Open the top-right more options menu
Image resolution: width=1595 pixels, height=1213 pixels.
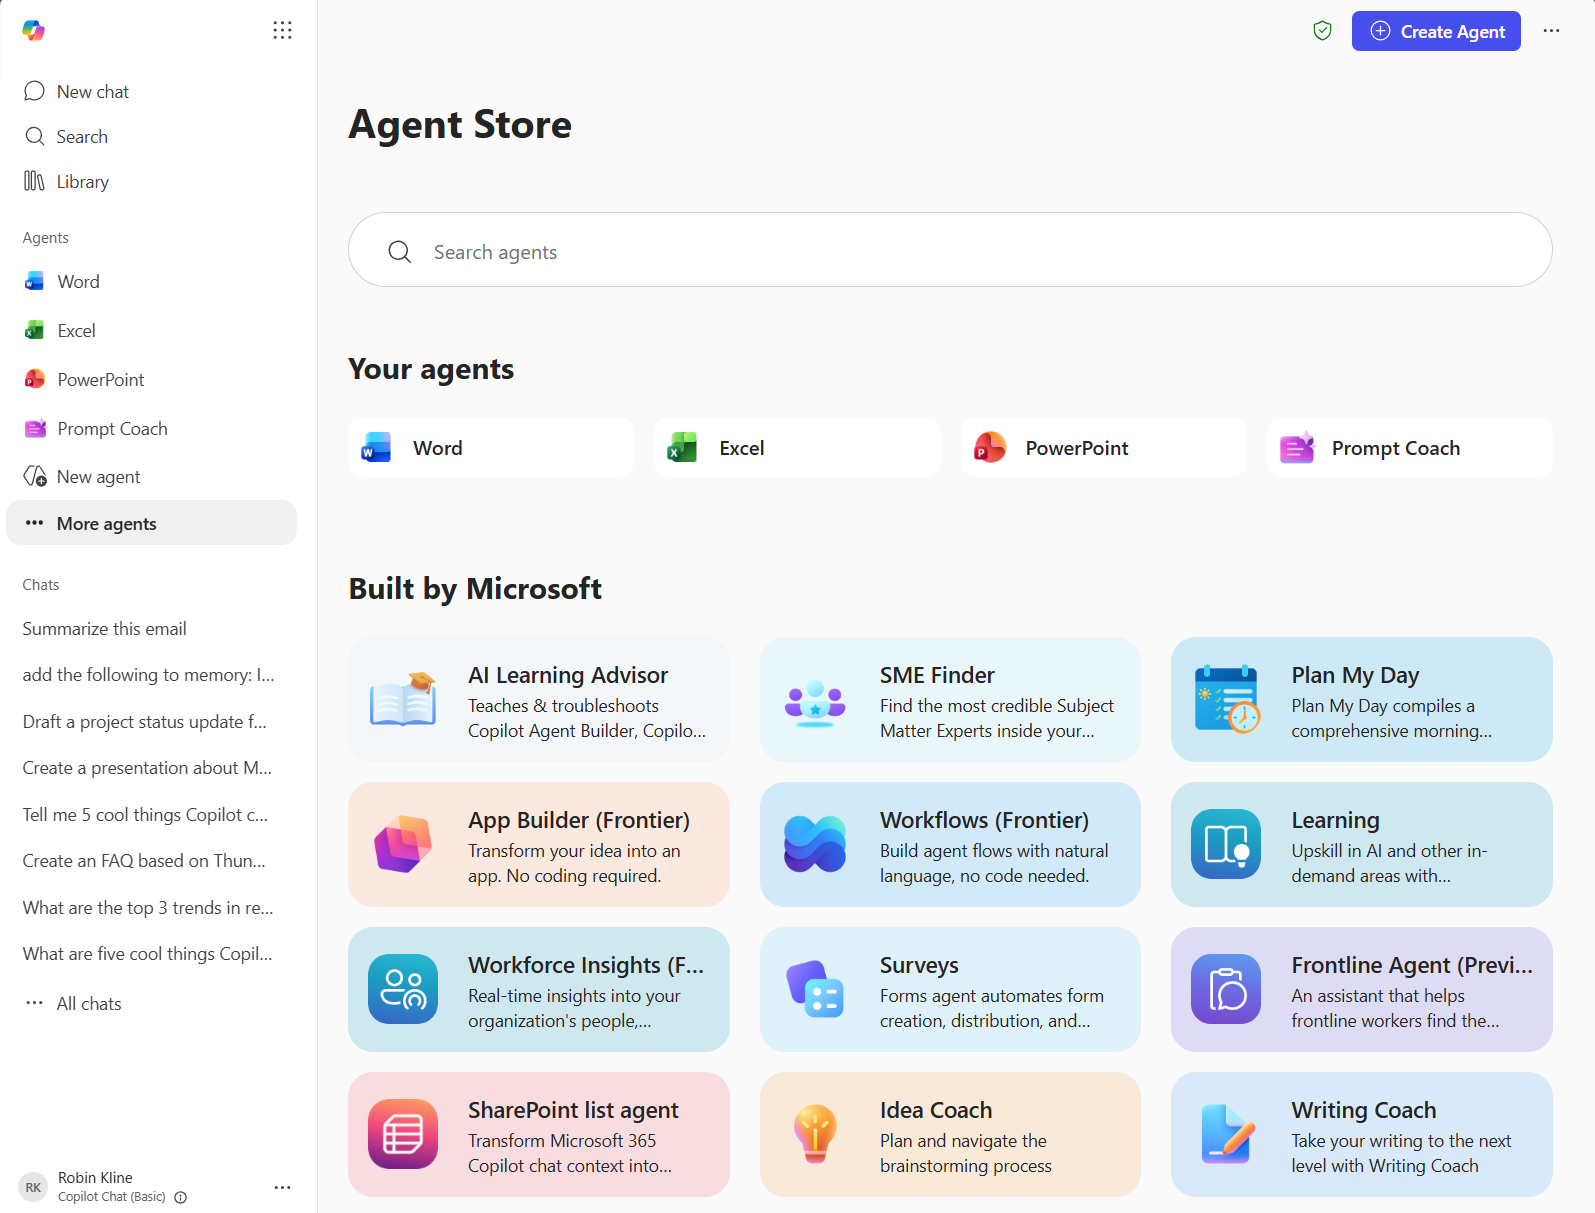[x=1551, y=31]
